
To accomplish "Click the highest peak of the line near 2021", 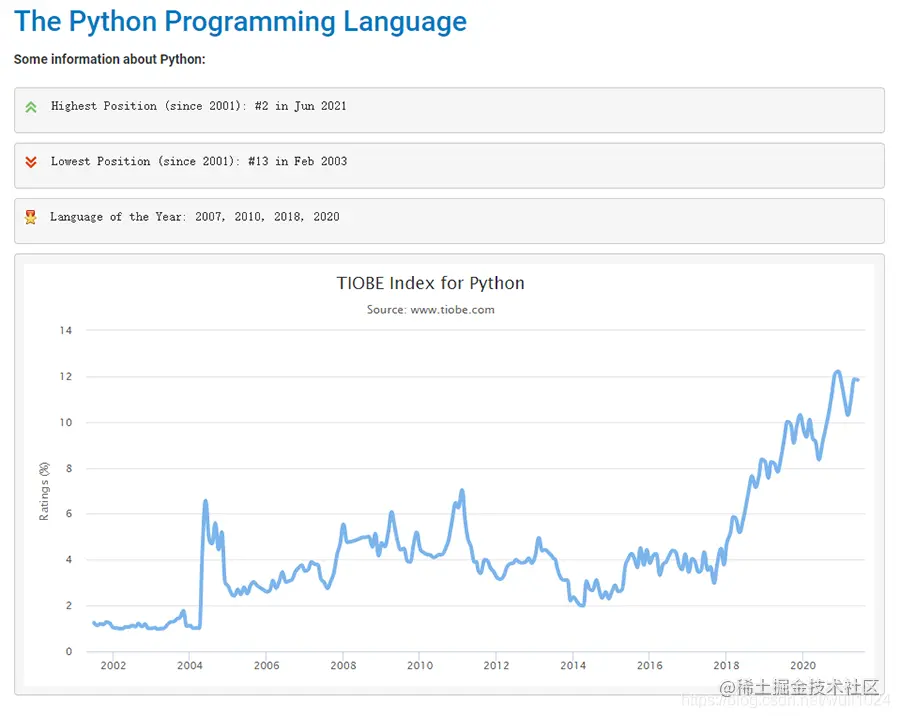I will 837,372.
